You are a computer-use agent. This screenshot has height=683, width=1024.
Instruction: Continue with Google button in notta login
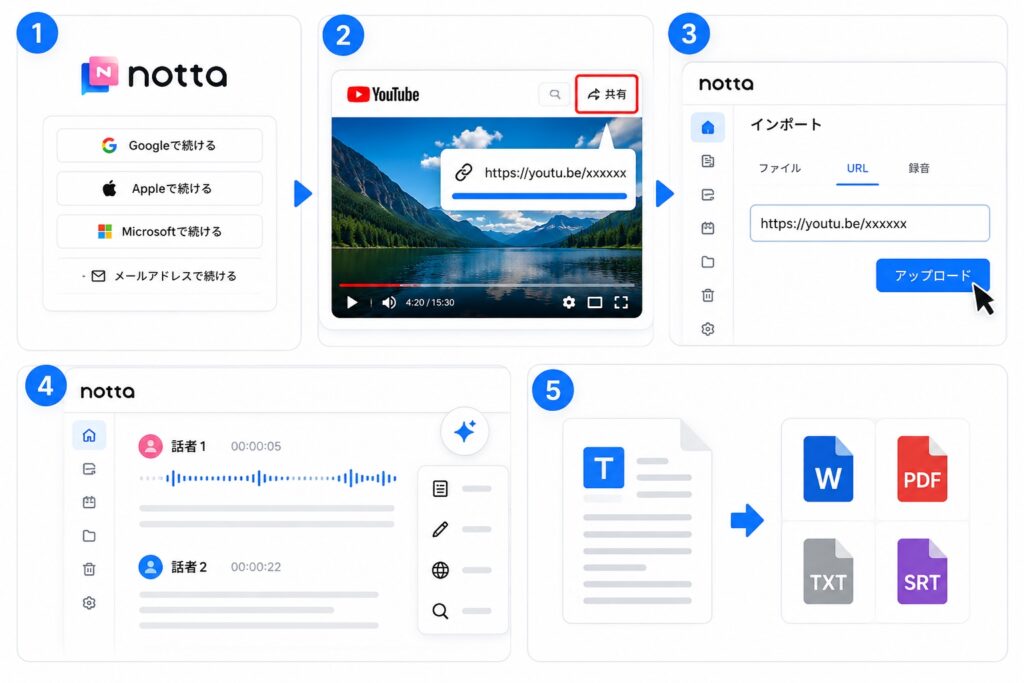pyautogui.click(x=159, y=145)
